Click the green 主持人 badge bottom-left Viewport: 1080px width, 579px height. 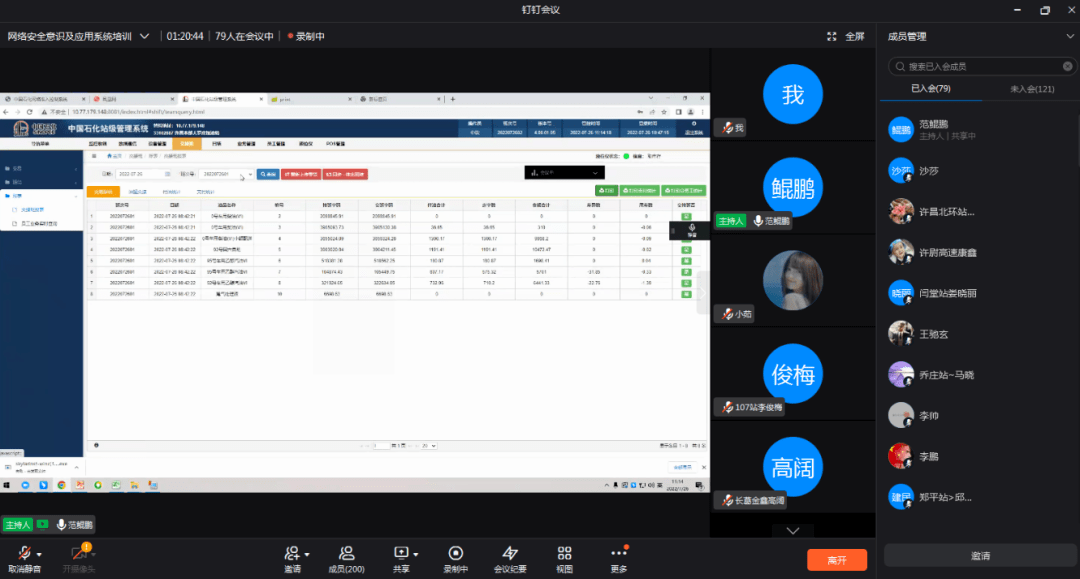(18, 525)
